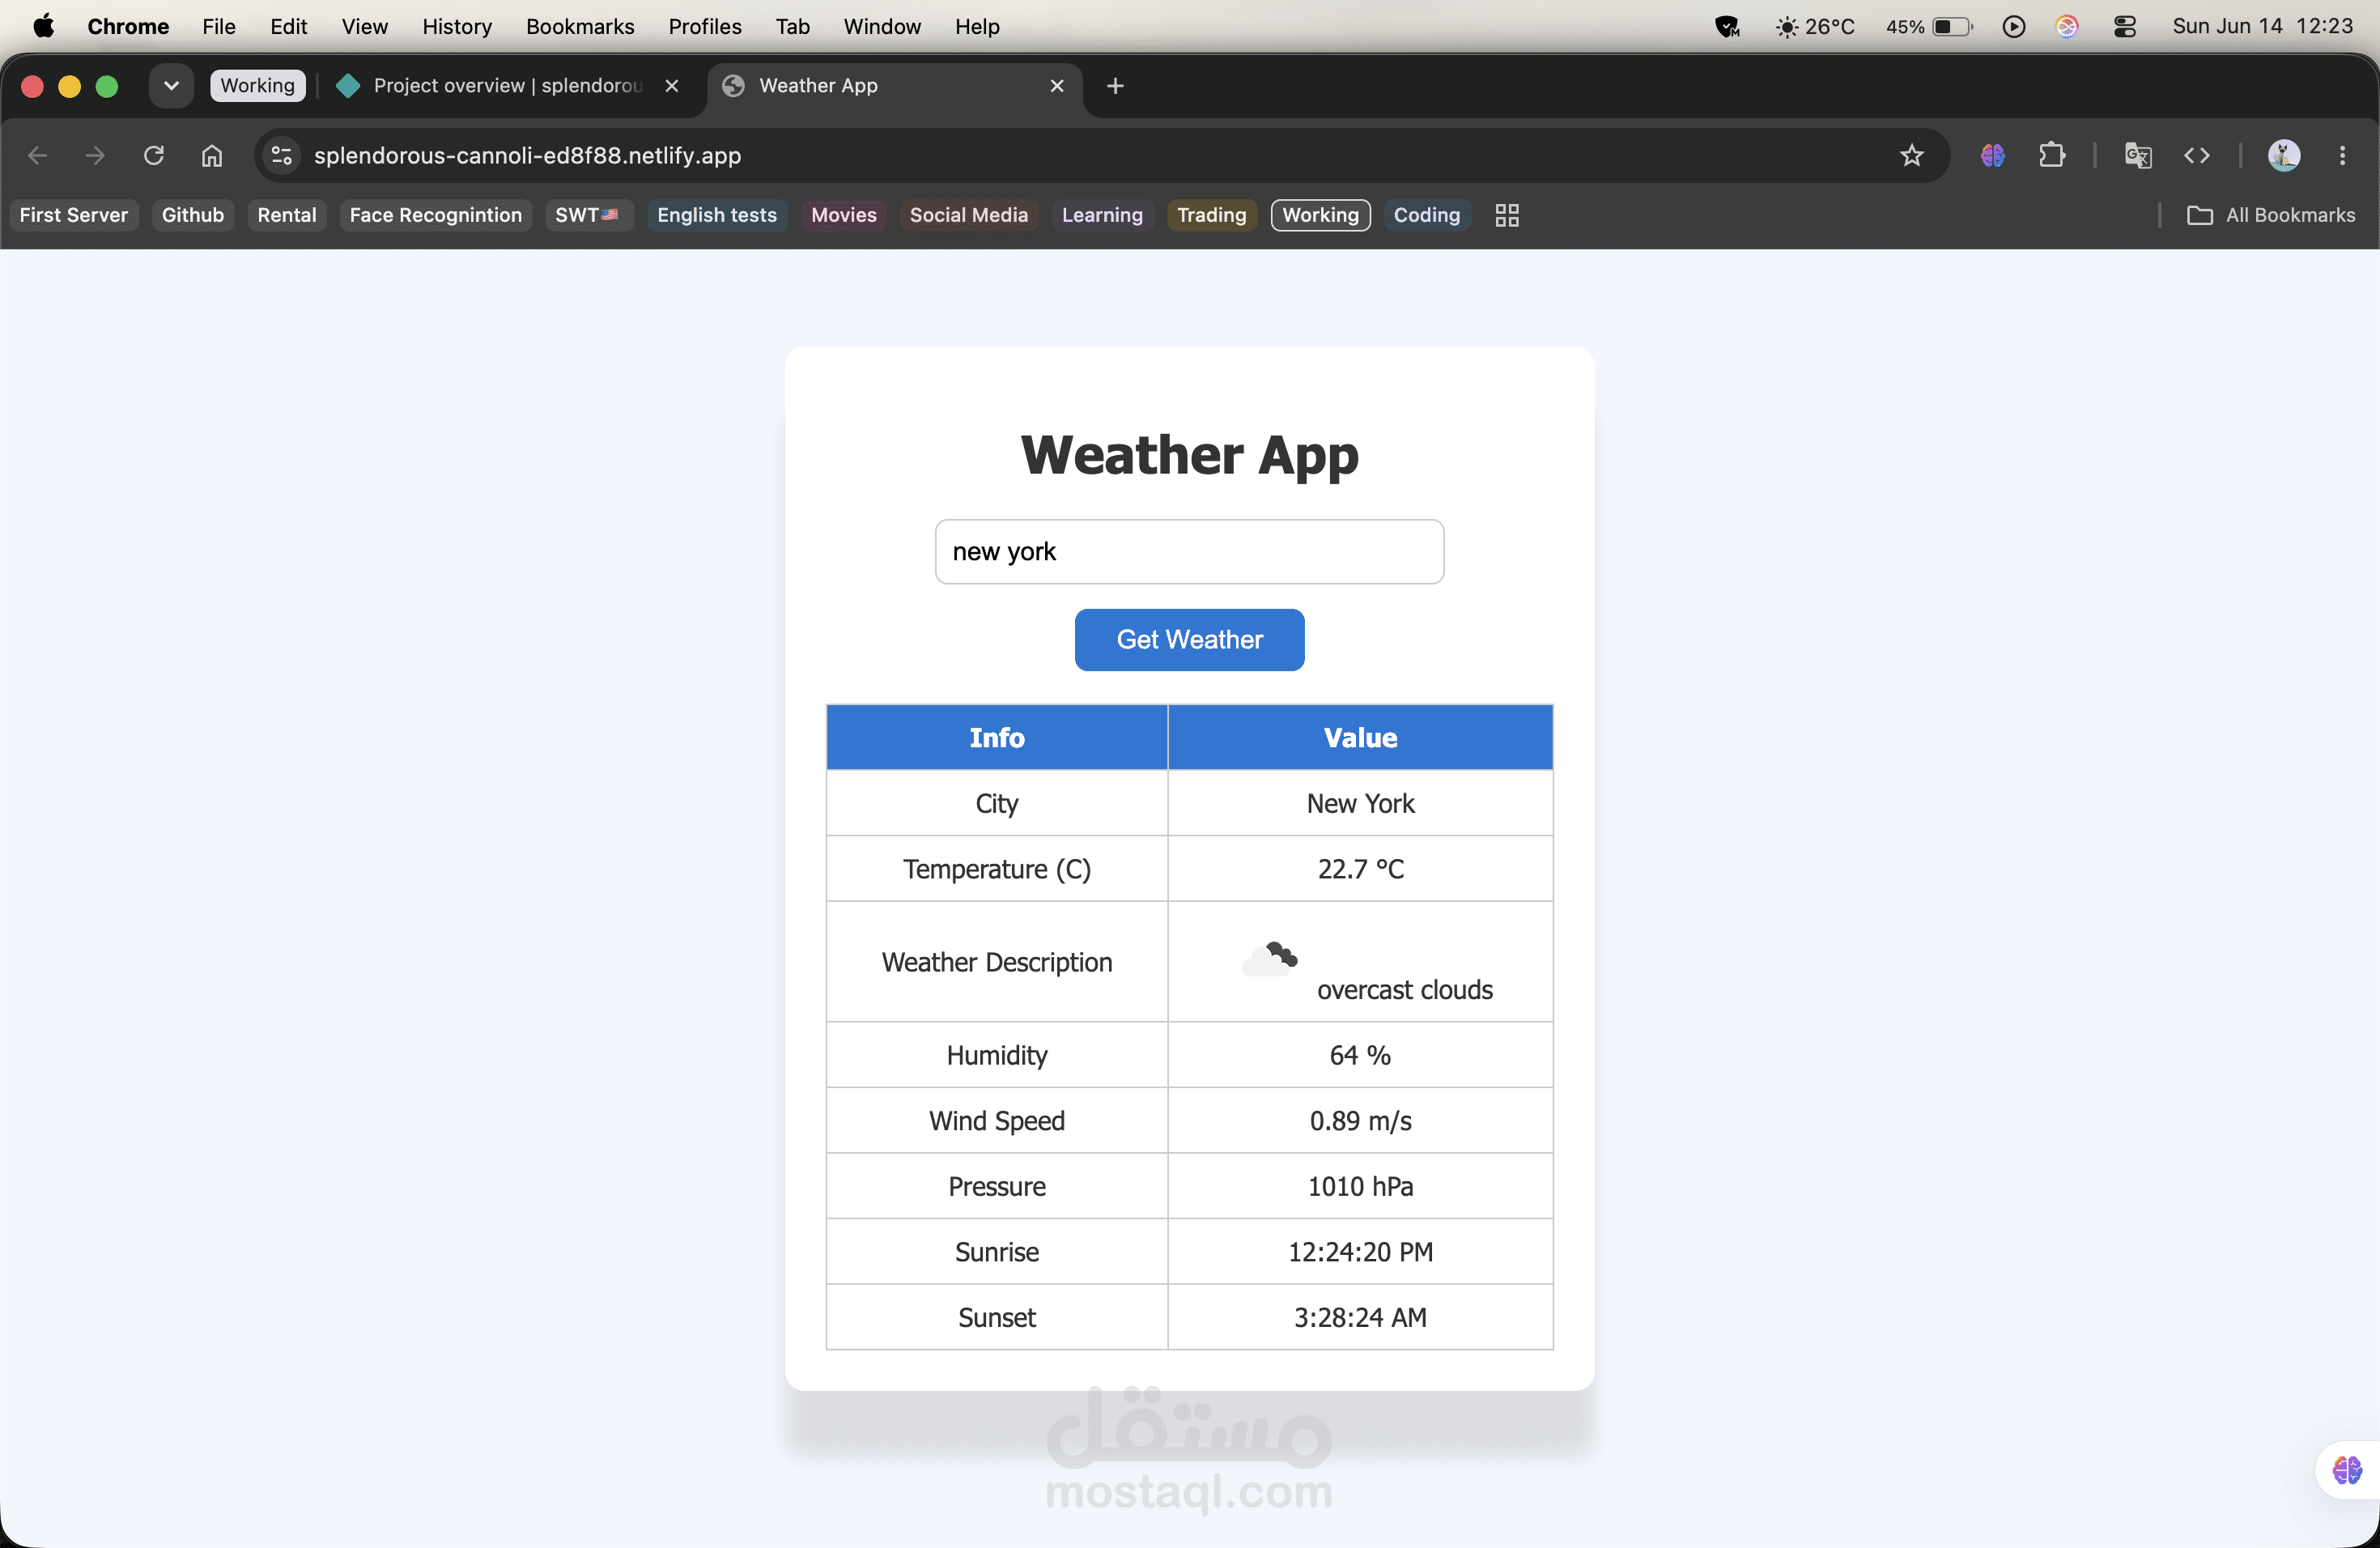Open the History menu
This screenshot has width=2380, height=1548.
click(x=457, y=26)
